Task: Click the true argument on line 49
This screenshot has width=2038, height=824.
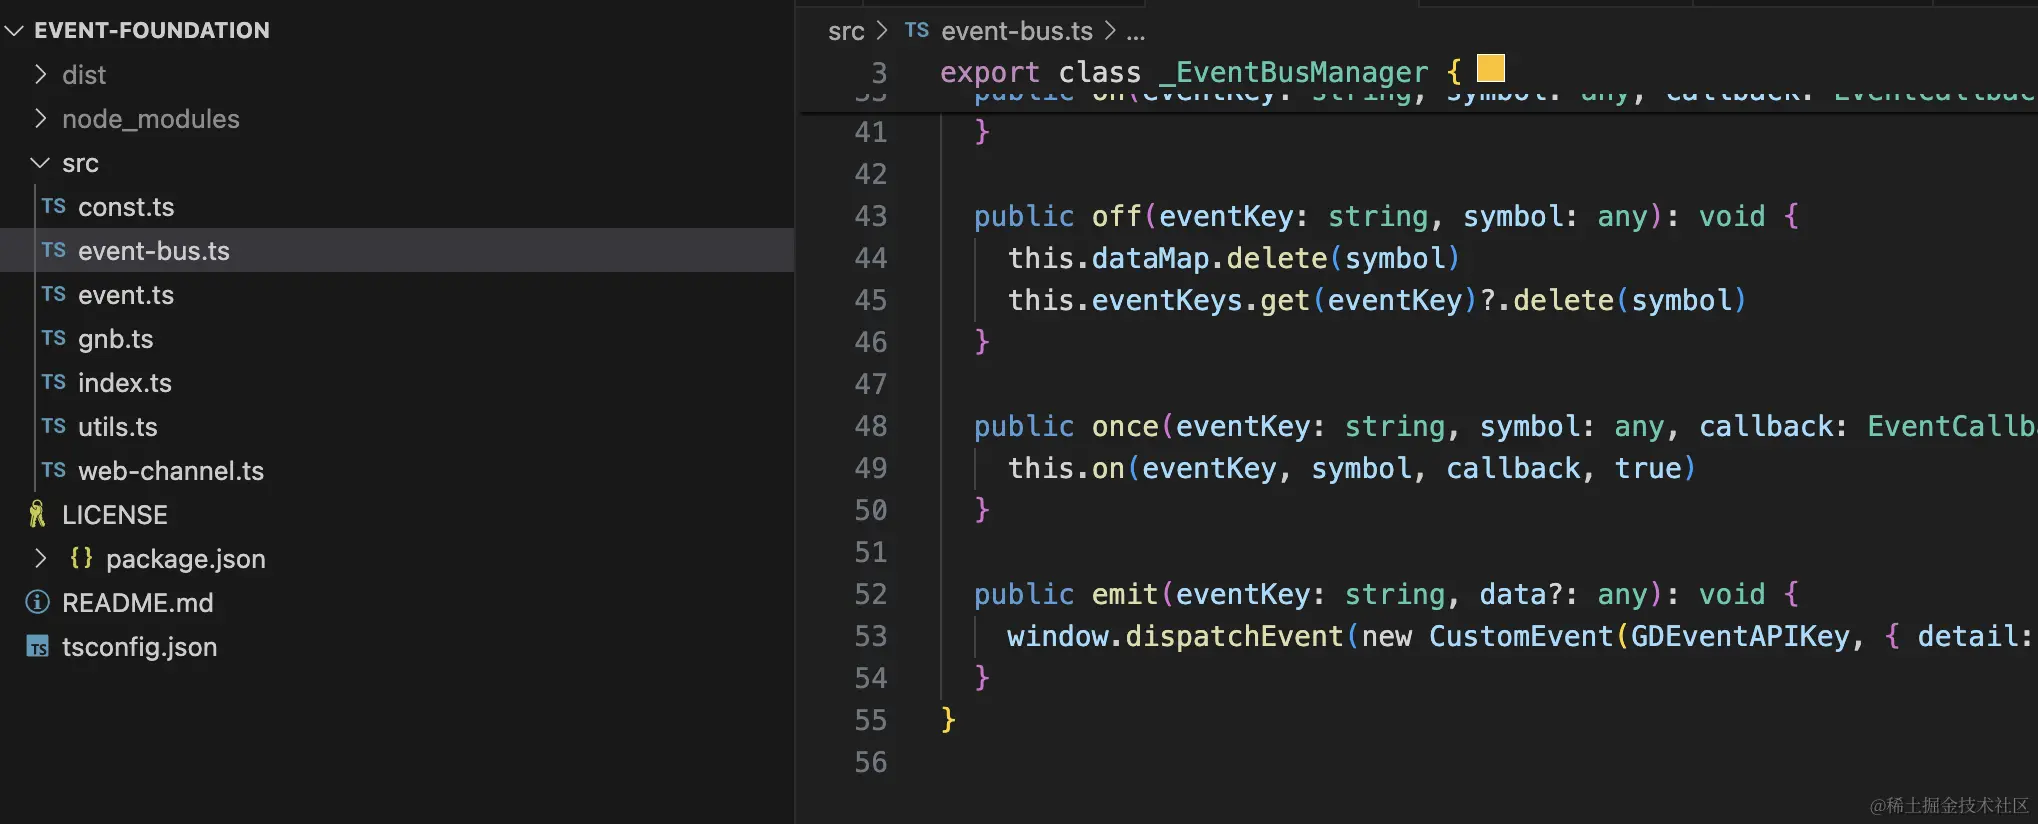Action: pyautogui.click(x=1648, y=468)
